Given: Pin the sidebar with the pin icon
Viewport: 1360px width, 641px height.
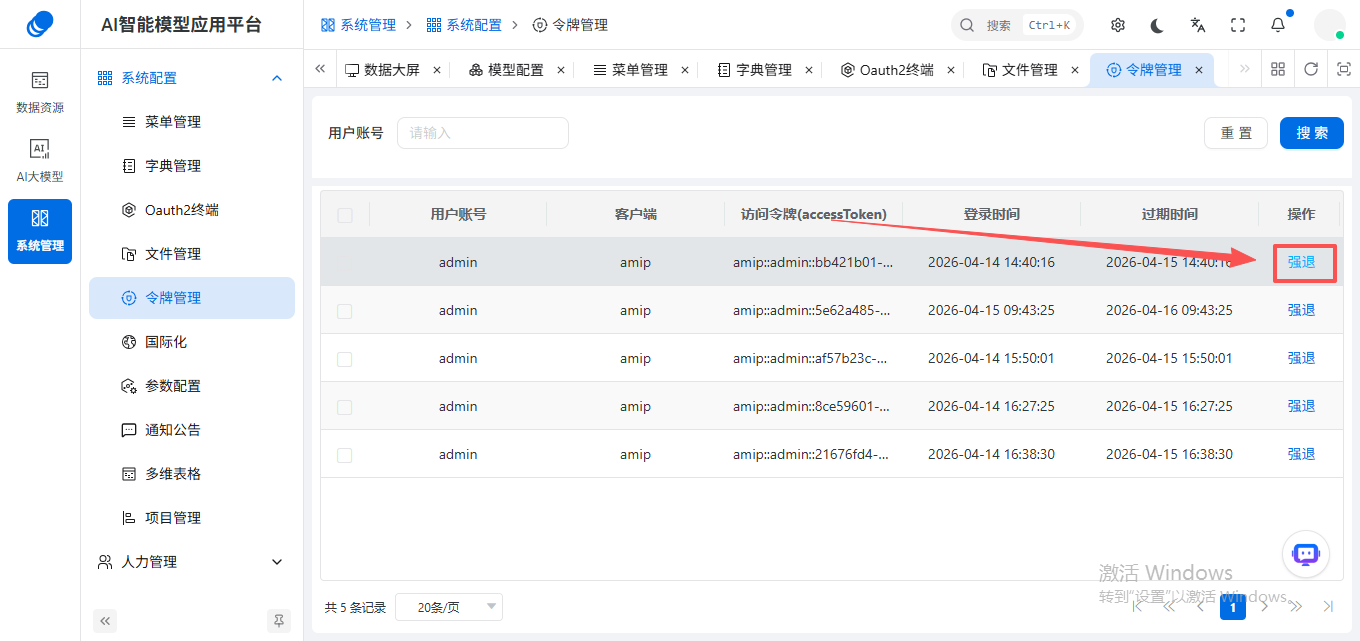Looking at the screenshot, I should pos(279,620).
